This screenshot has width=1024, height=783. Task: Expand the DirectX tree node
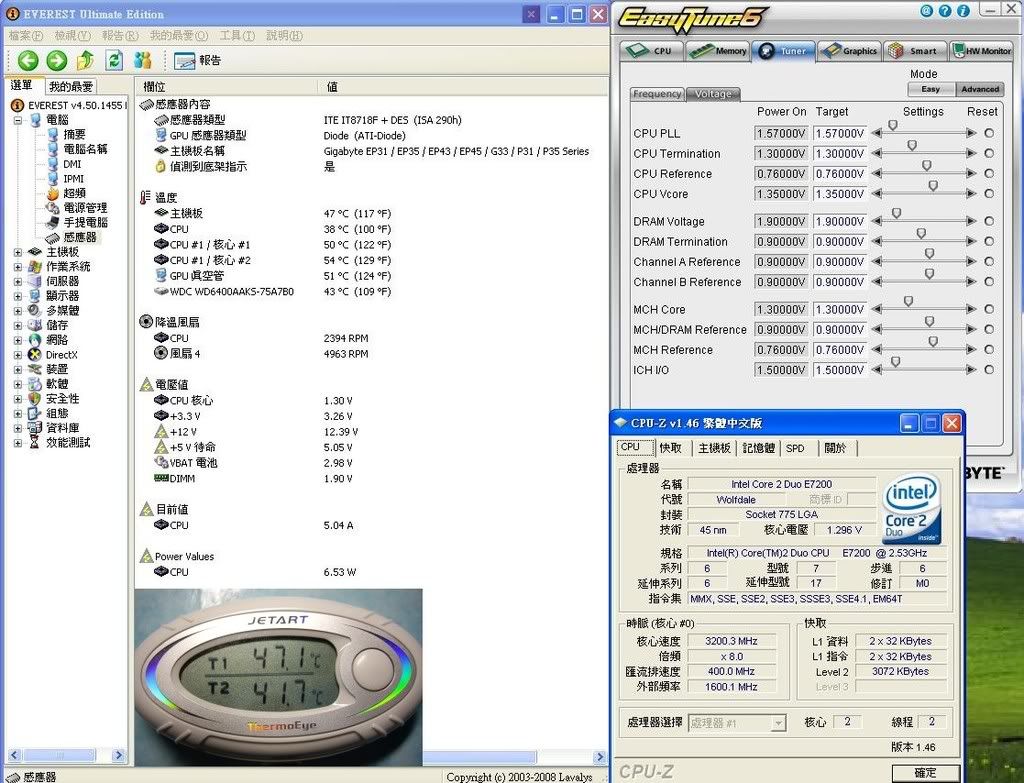pyautogui.click(x=18, y=355)
